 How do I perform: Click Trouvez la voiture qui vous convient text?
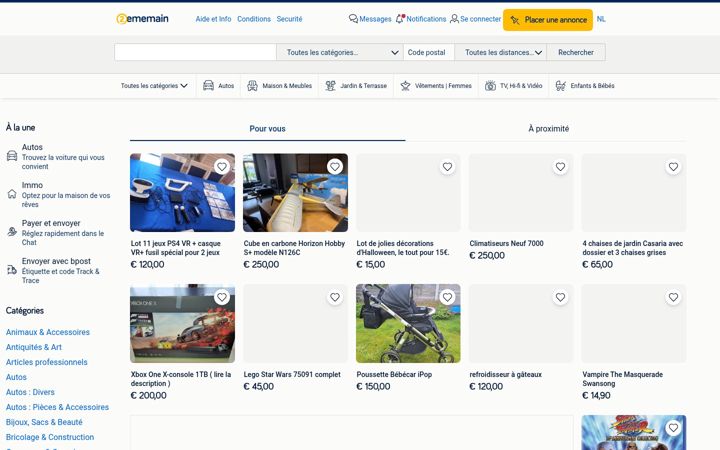63,162
